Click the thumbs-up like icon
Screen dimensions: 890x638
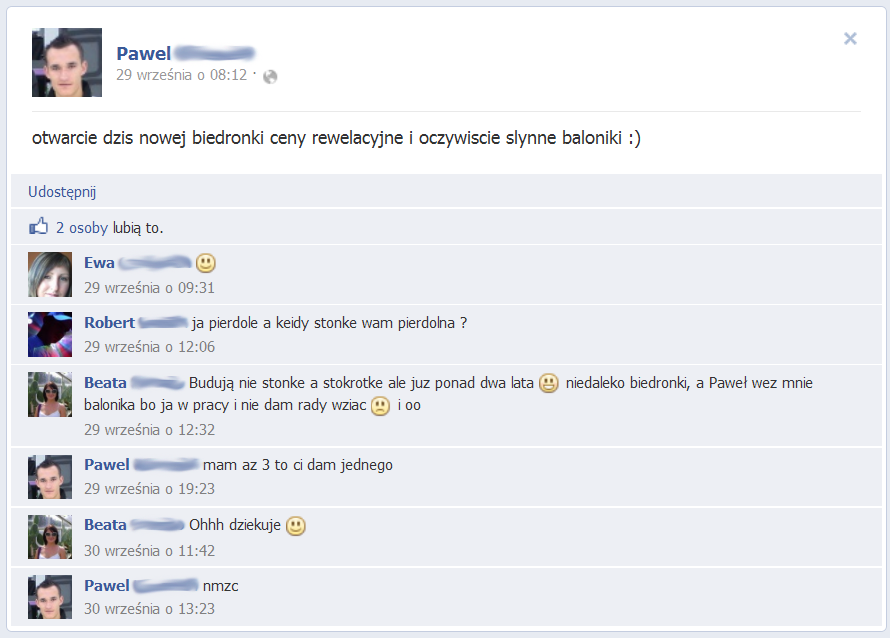pos(39,226)
